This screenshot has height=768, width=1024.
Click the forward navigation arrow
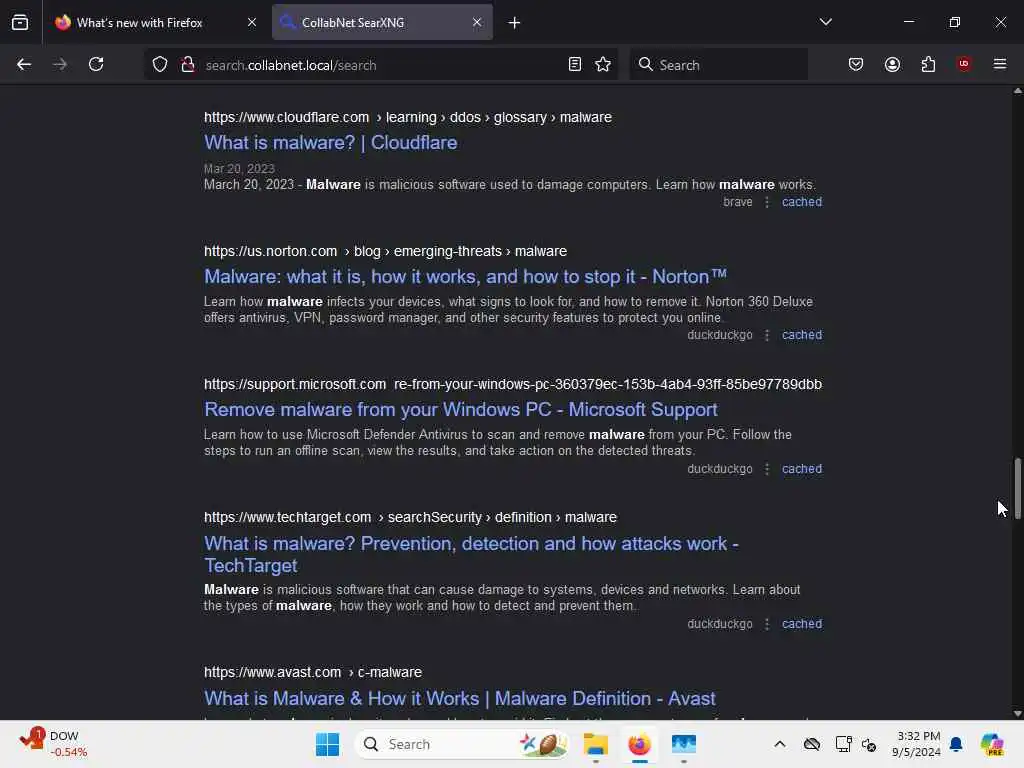click(60, 65)
